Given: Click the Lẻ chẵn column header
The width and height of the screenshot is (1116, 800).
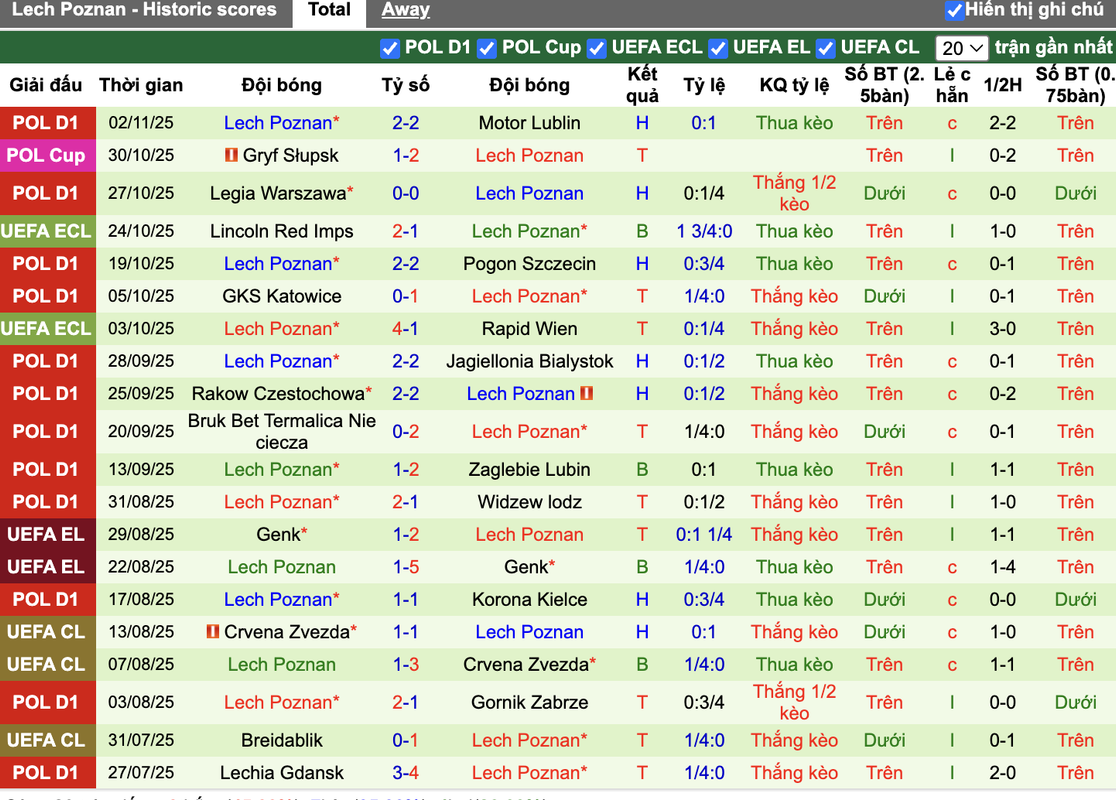Looking at the screenshot, I should tap(952, 85).
